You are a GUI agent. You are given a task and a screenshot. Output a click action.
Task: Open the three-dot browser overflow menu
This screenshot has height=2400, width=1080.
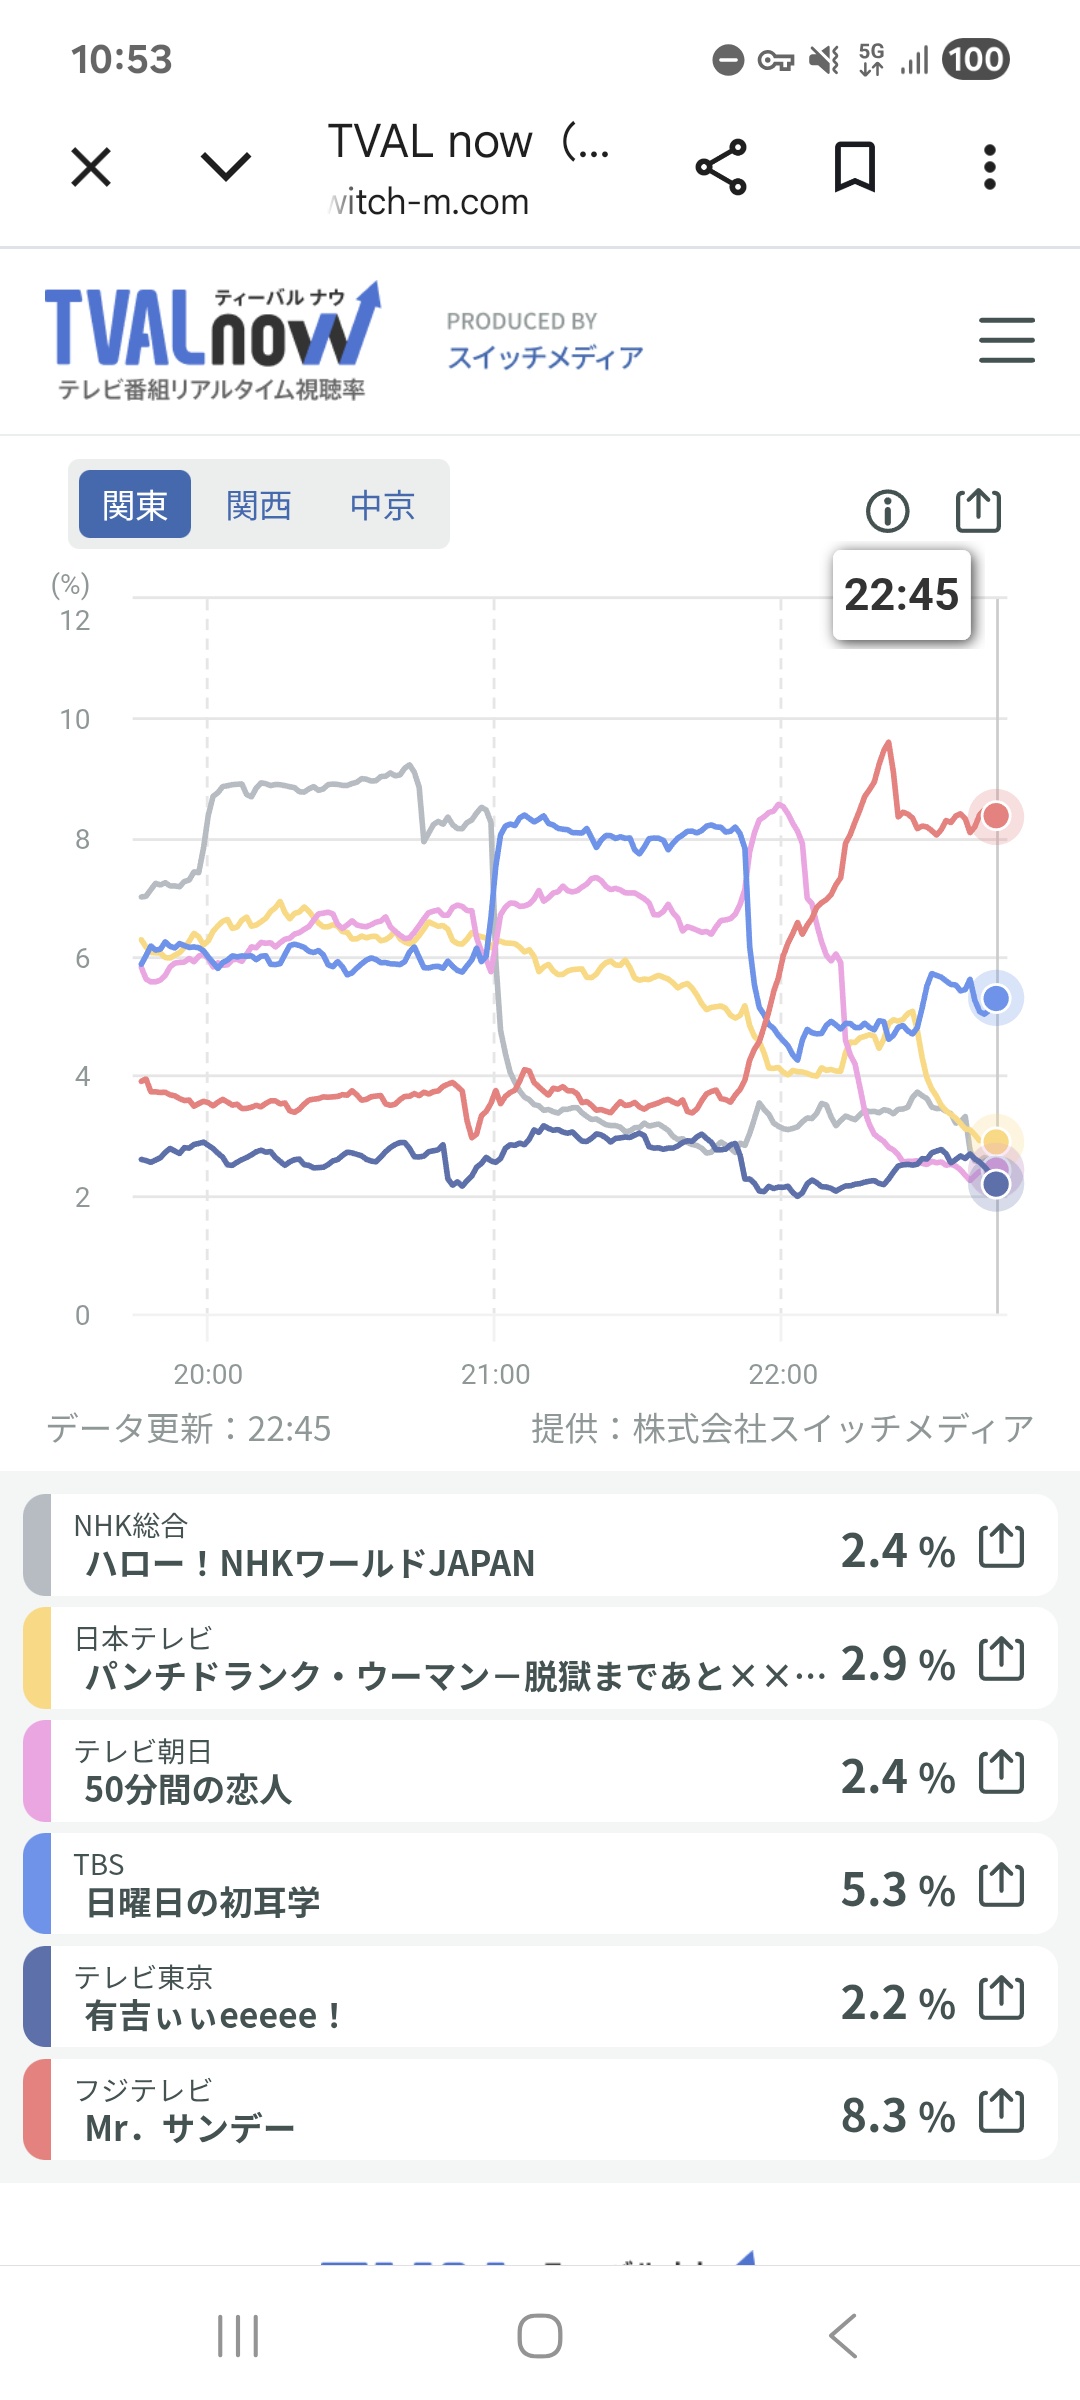(x=989, y=167)
